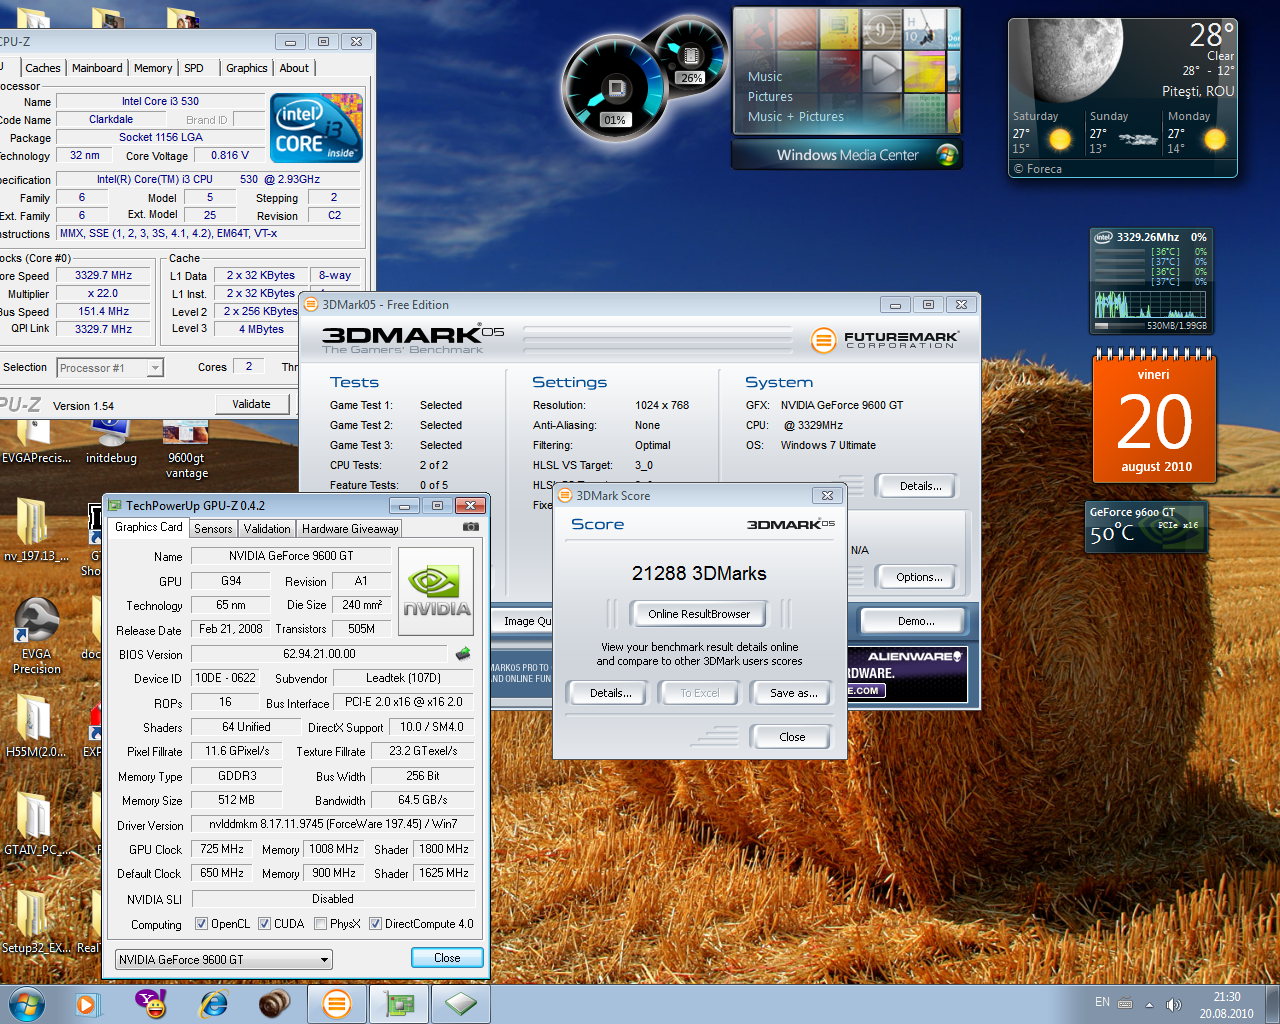The height and width of the screenshot is (1024, 1280).
Task: Click Details button in 3DMark Score
Action: 610,693
